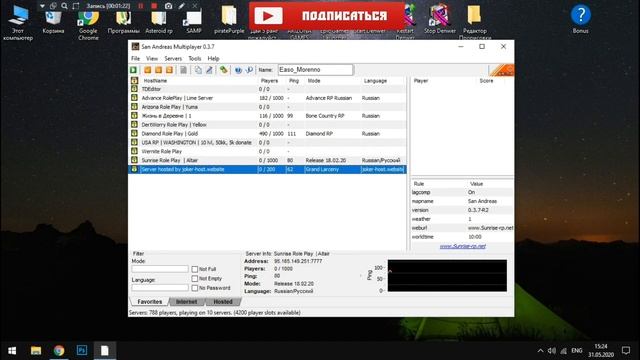The image size is (640, 360).
Task: Click the lagcomp rule row
Action: pos(462,192)
